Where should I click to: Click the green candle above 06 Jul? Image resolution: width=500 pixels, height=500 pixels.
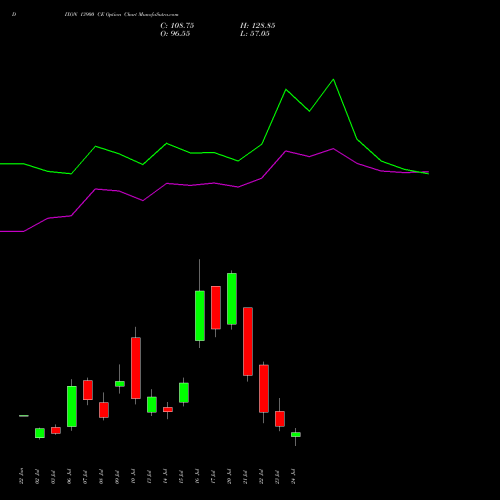[72, 406]
